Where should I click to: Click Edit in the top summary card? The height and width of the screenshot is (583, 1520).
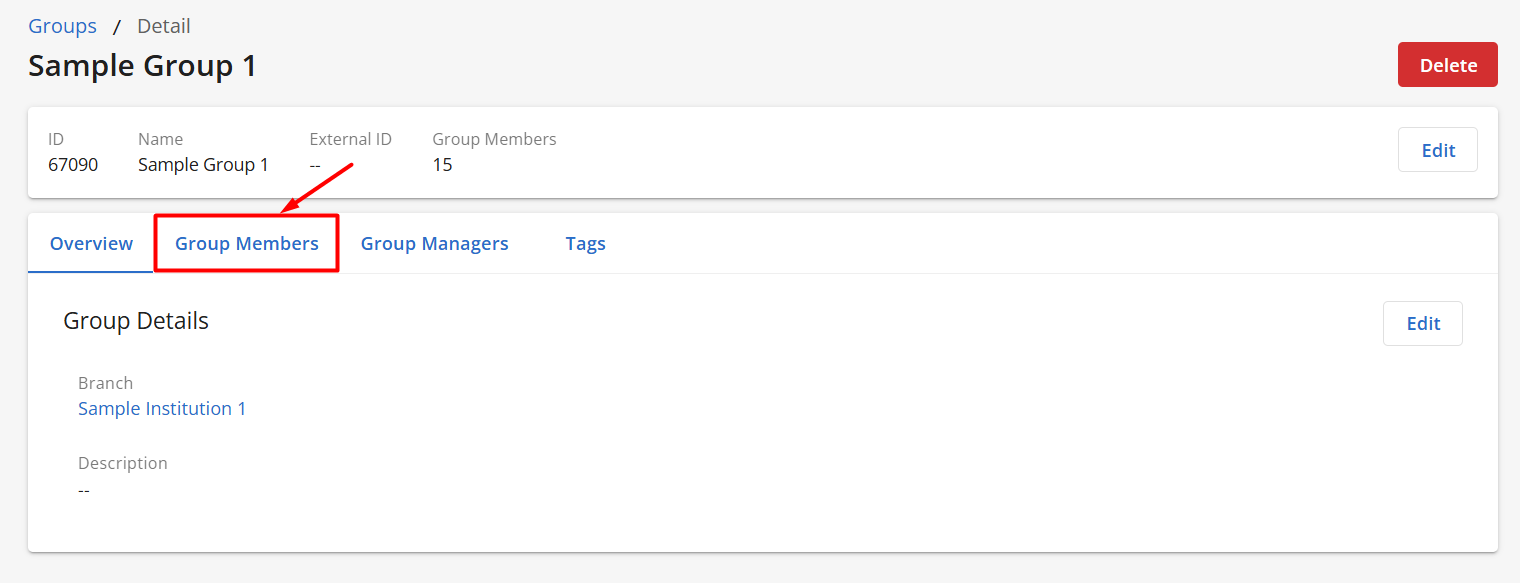1437,150
